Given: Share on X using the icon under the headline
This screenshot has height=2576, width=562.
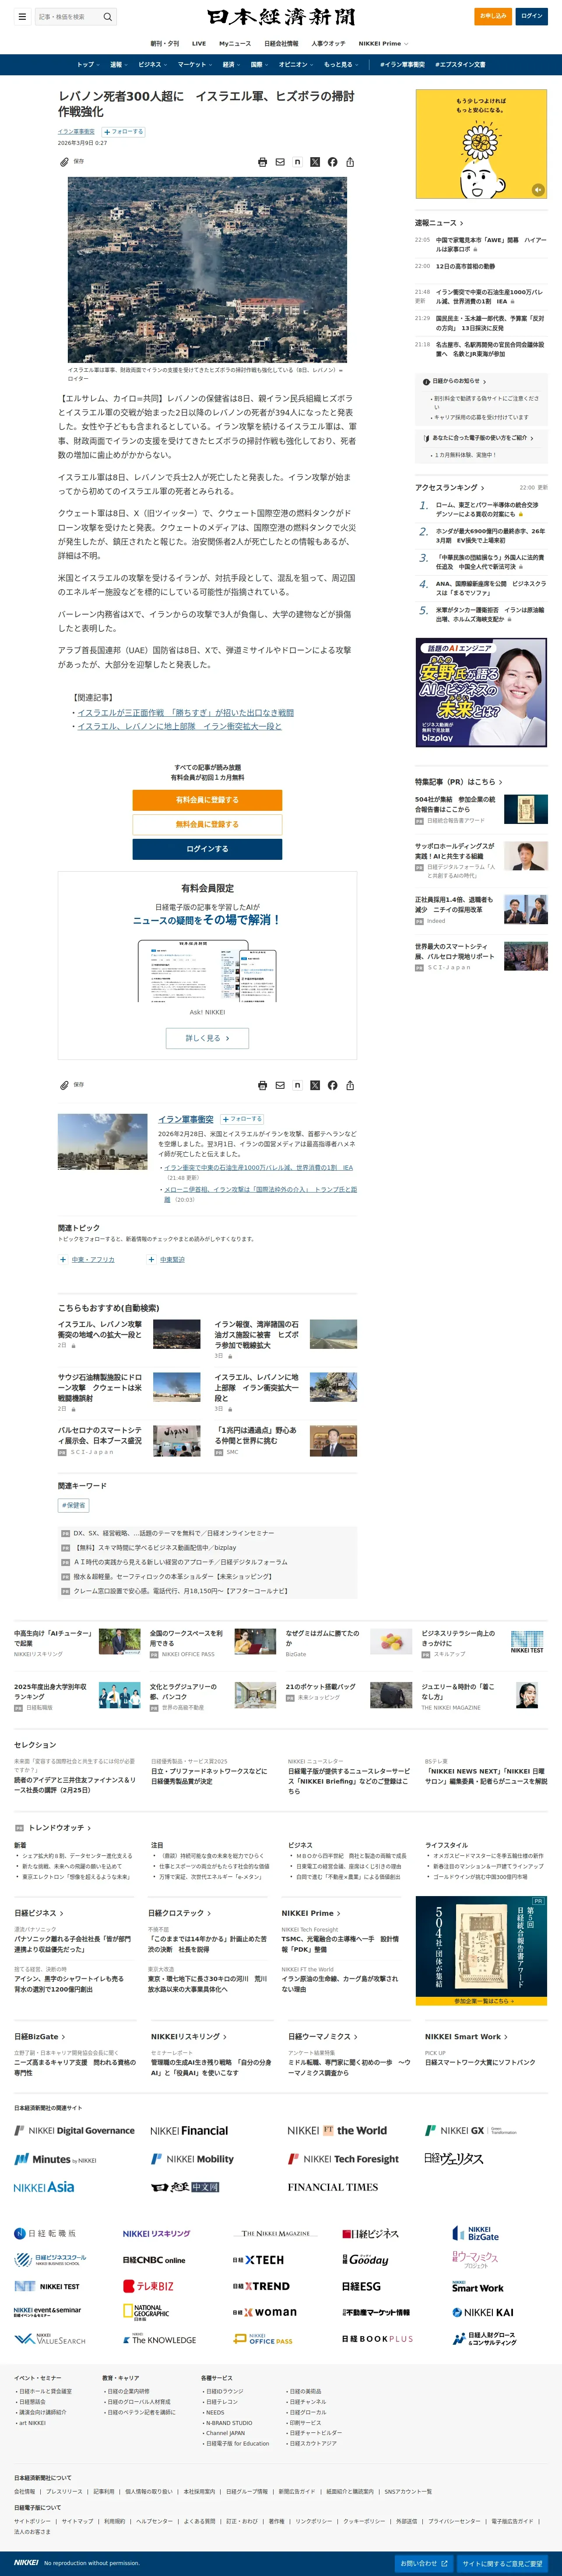Looking at the screenshot, I should (x=315, y=162).
